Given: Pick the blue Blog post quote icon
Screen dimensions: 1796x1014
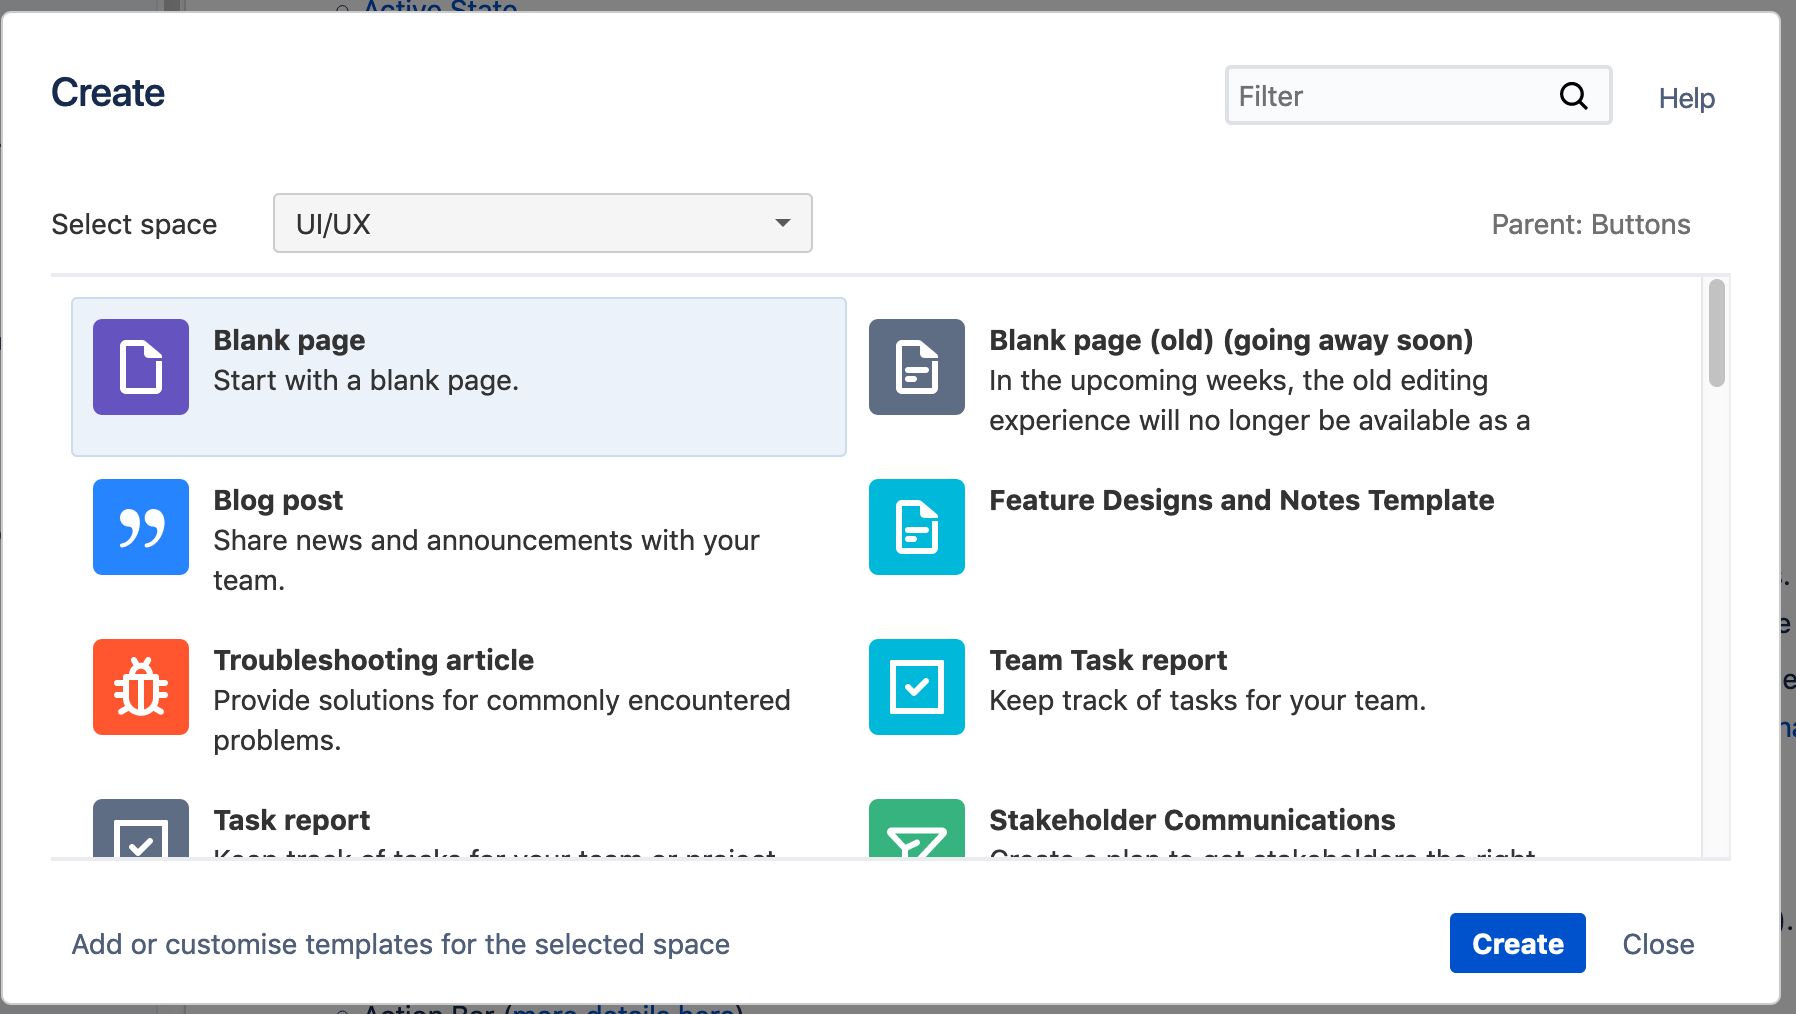Looking at the screenshot, I should 141,527.
